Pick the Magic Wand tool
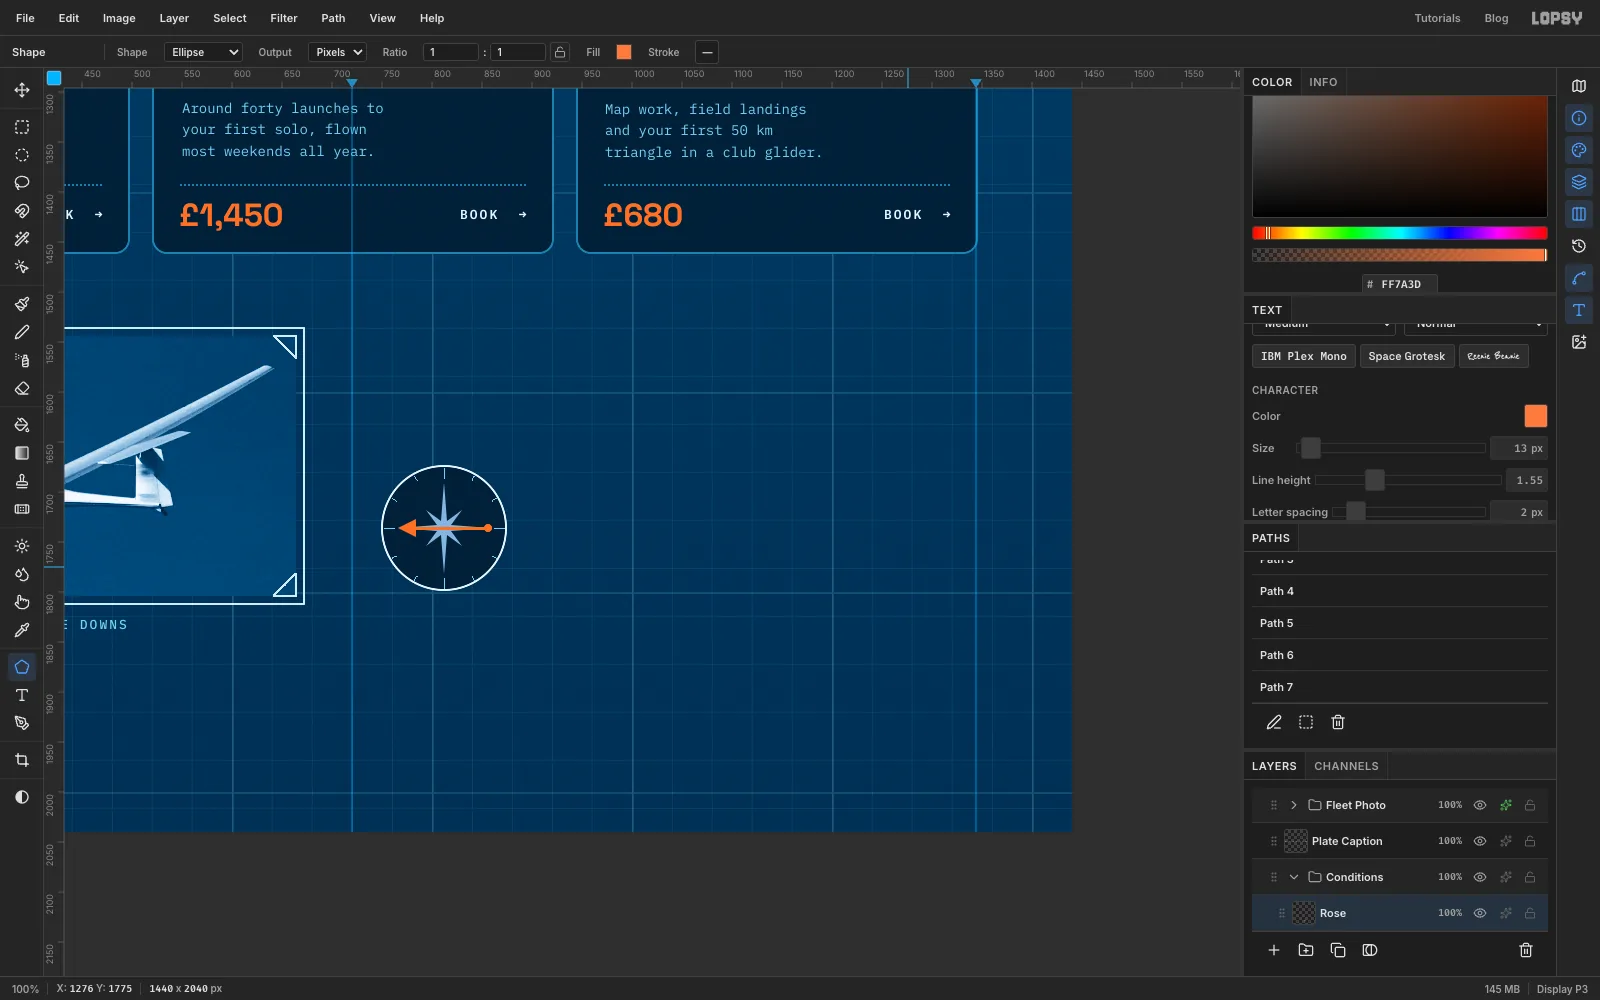Screen dimensions: 1600x1000 pyautogui.click(x=22, y=239)
